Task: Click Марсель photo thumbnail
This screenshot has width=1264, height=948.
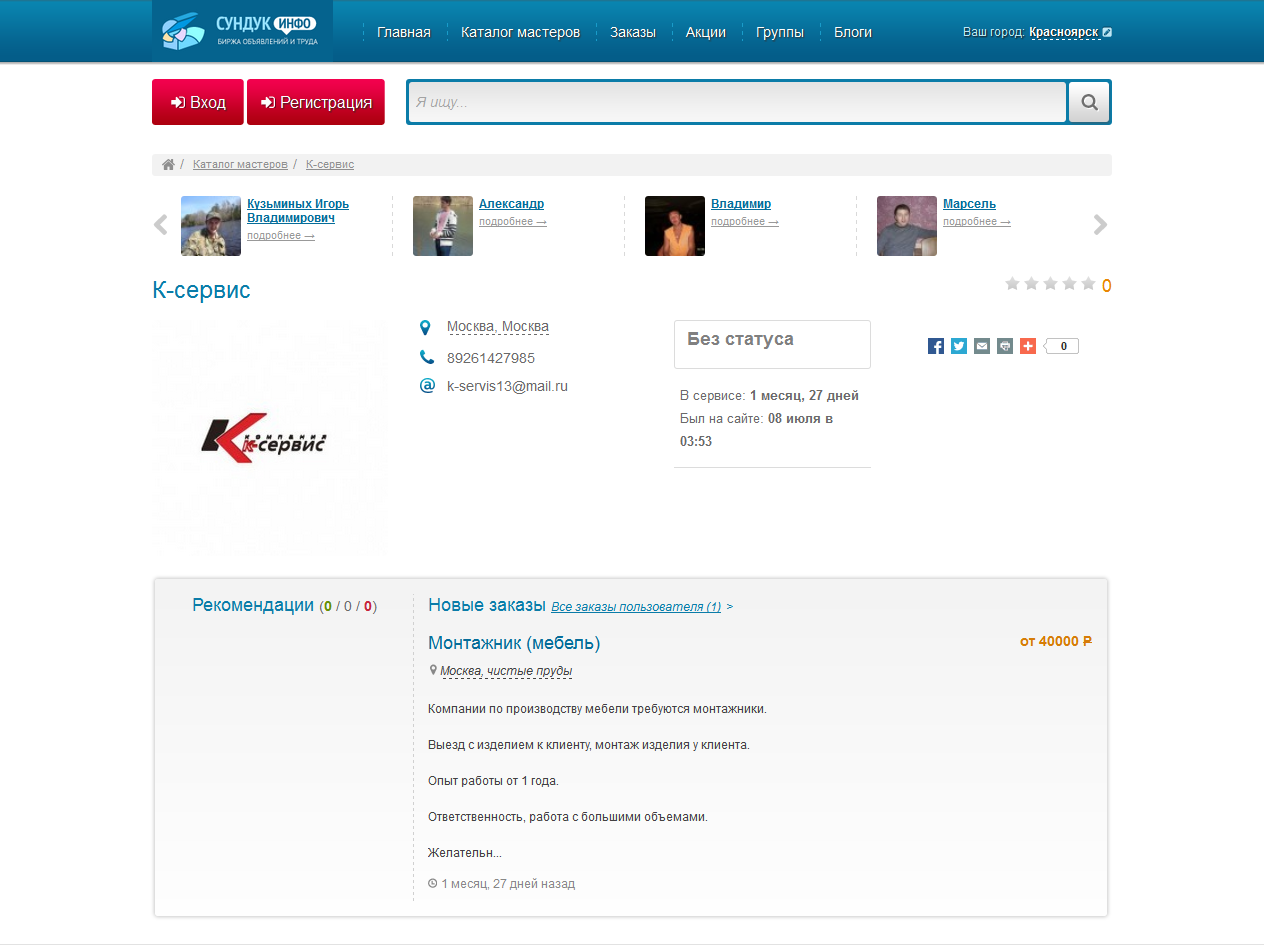Action: pos(907,226)
